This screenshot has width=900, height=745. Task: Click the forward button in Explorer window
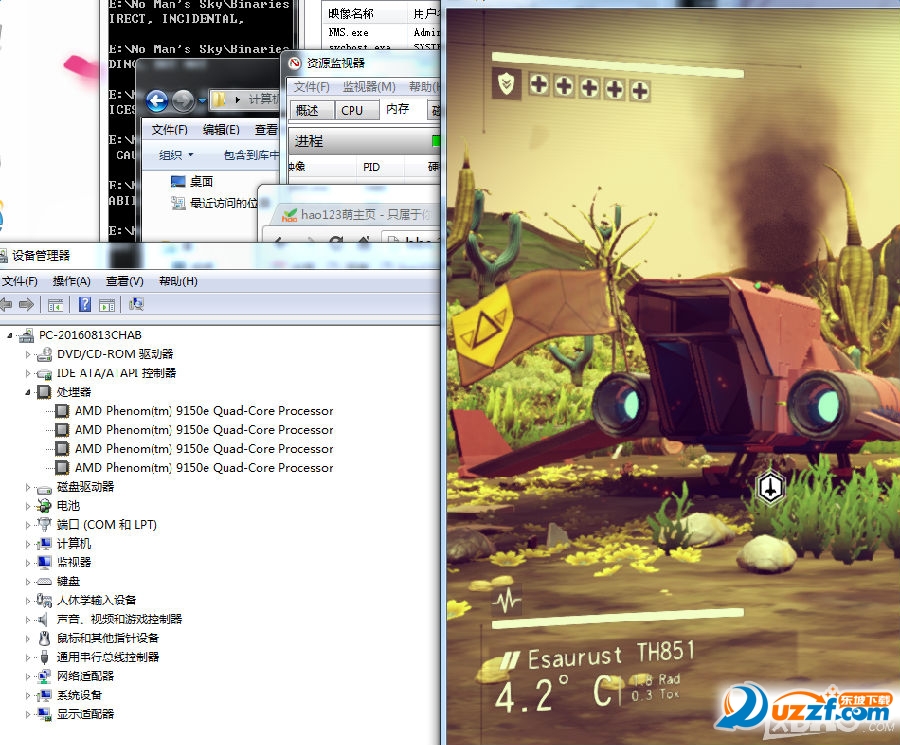point(183,102)
